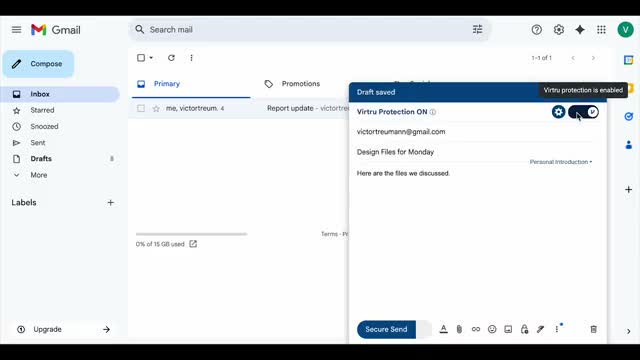Click the storage usage bar
This screenshot has width=640, height=360.
191,234
